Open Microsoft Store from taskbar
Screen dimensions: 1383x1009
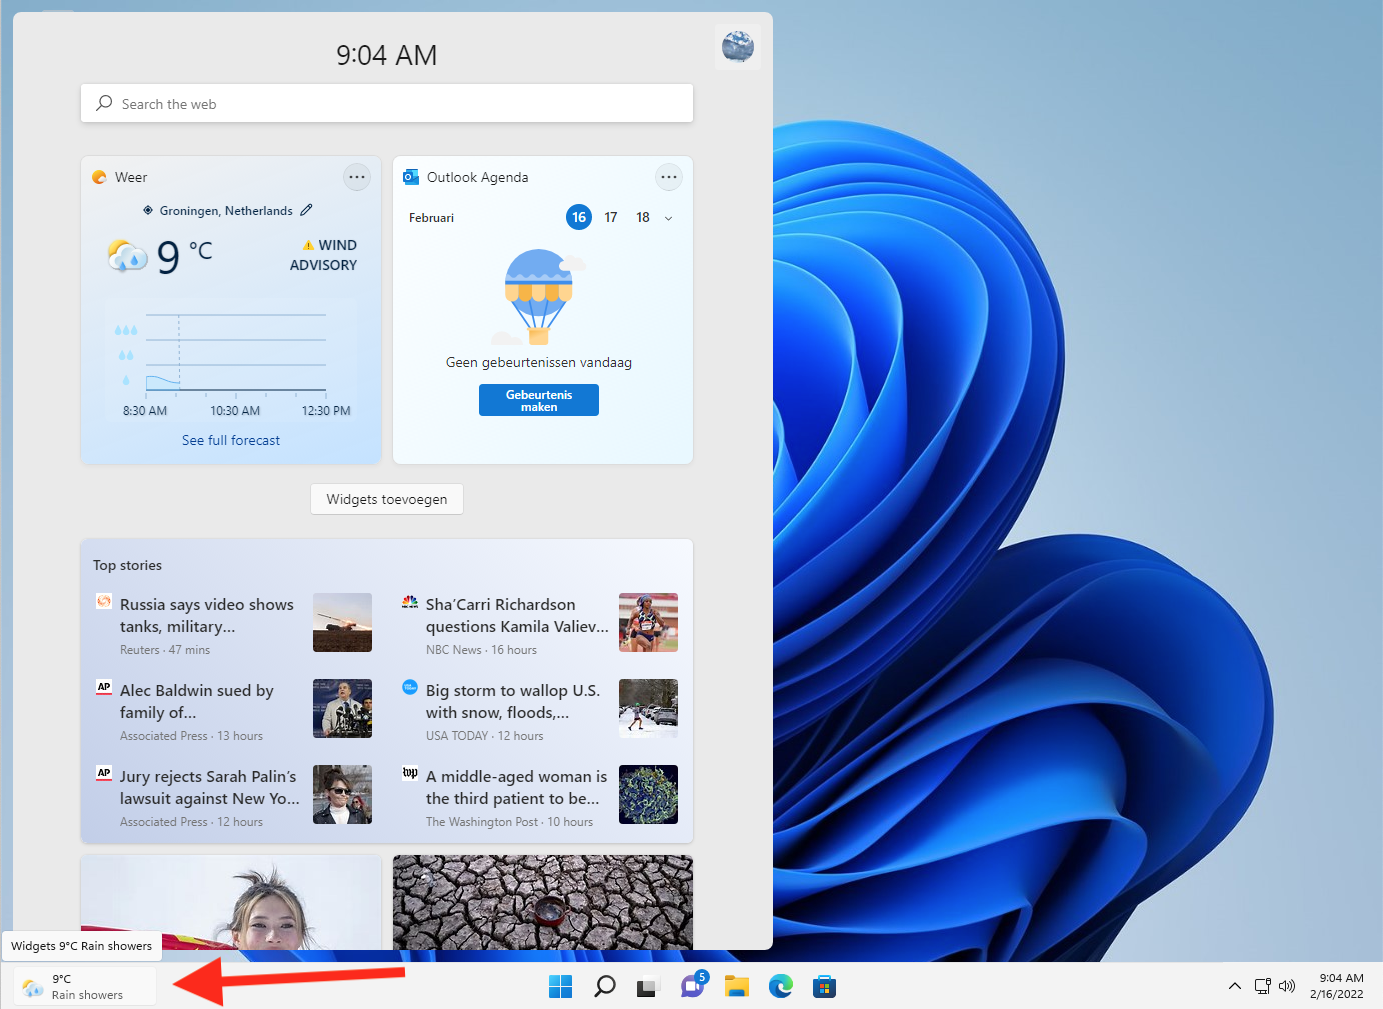[824, 987]
